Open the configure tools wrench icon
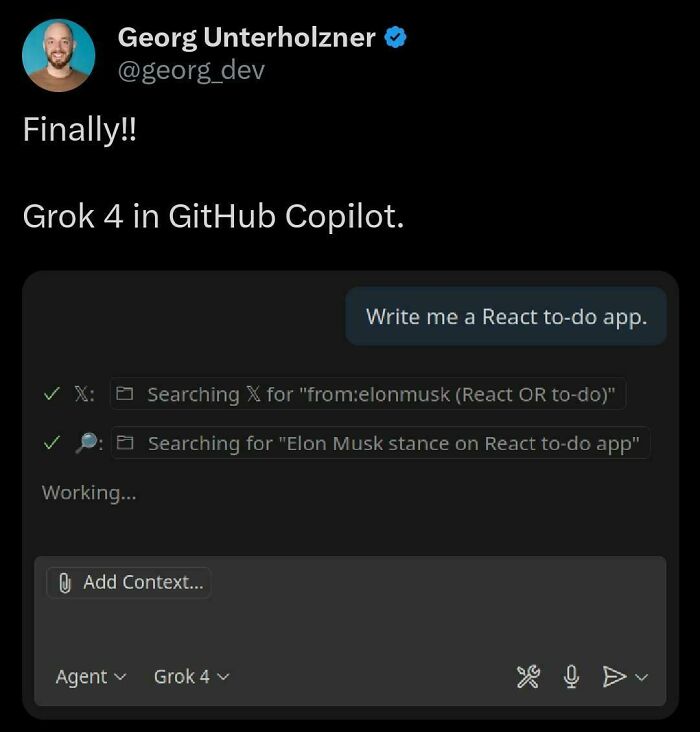Viewport: 700px width, 732px height. click(528, 677)
